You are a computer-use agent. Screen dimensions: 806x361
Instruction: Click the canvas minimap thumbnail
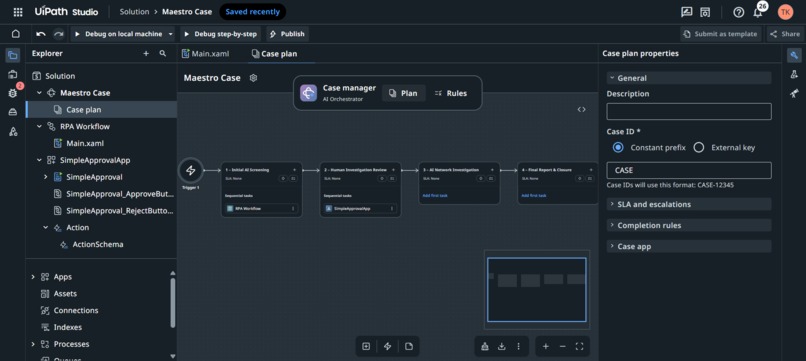(x=537, y=290)
